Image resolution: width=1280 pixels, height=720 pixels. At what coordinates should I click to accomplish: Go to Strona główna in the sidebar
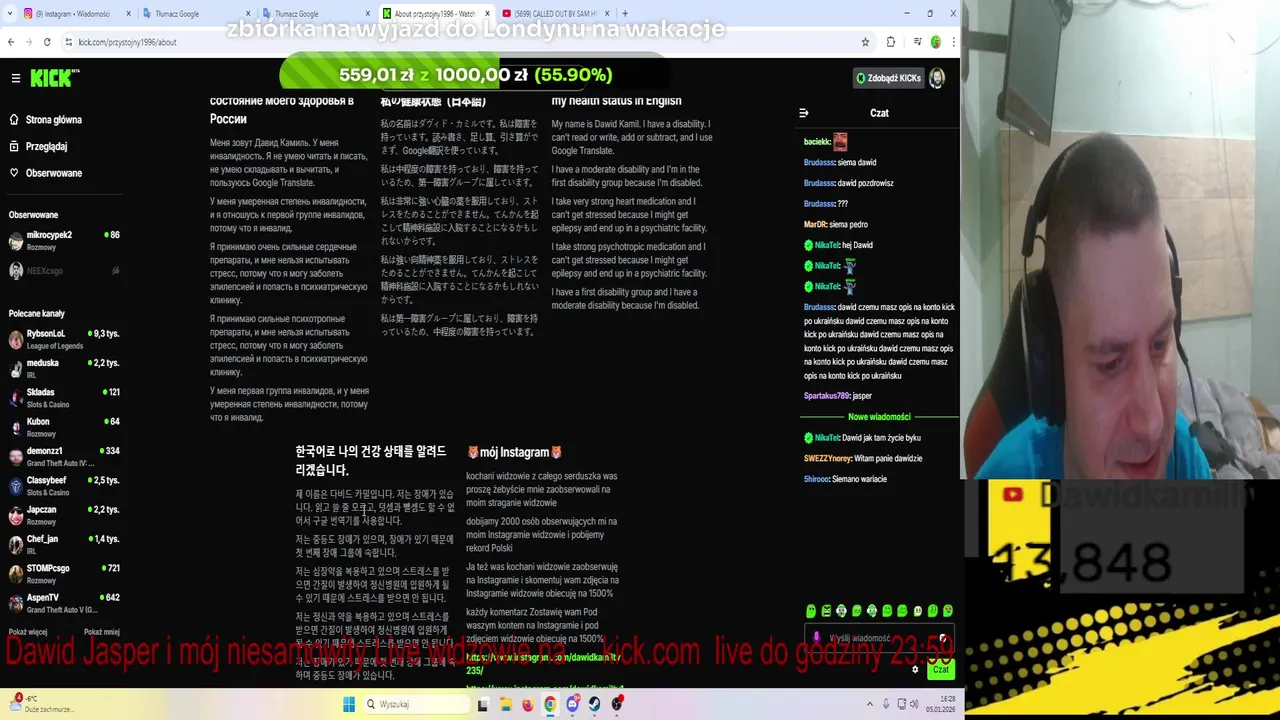[x=54, y=120]
